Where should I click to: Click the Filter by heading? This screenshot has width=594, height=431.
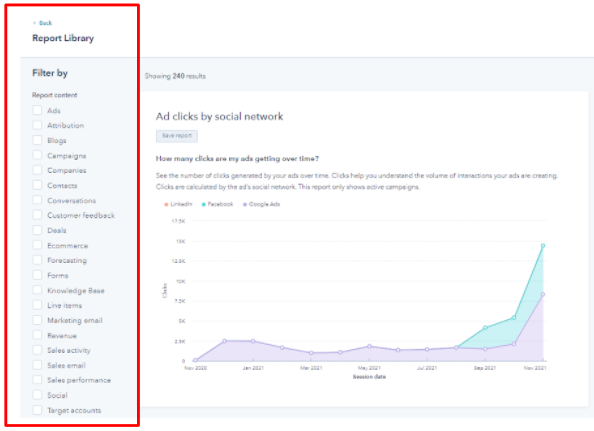[x=50, y=73]
